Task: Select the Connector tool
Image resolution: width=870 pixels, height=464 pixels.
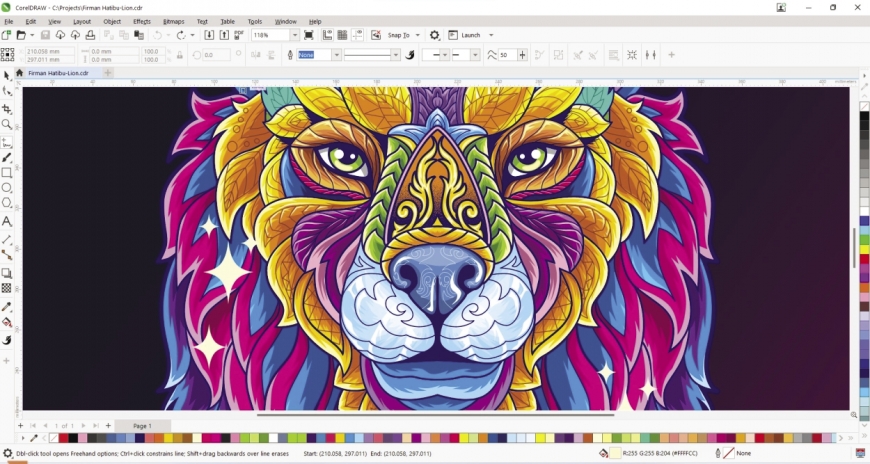Action: point(7,255)
